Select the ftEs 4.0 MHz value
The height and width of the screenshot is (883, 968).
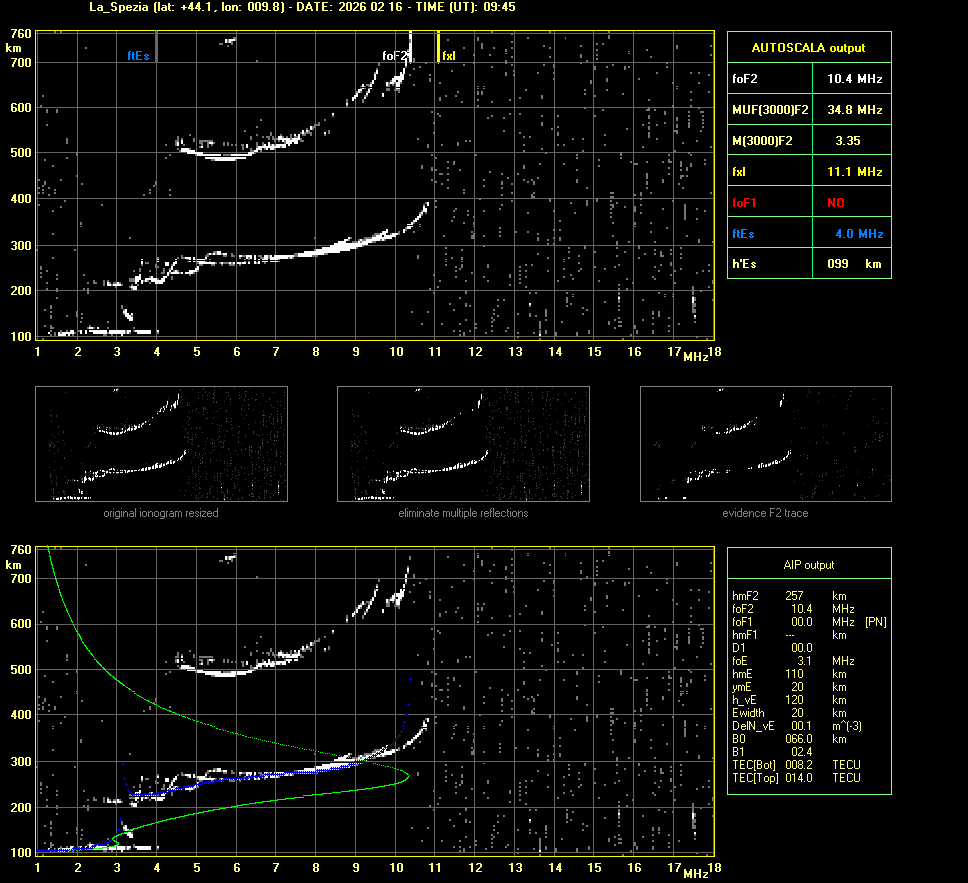pyautogui.click(x=858, y=233)
